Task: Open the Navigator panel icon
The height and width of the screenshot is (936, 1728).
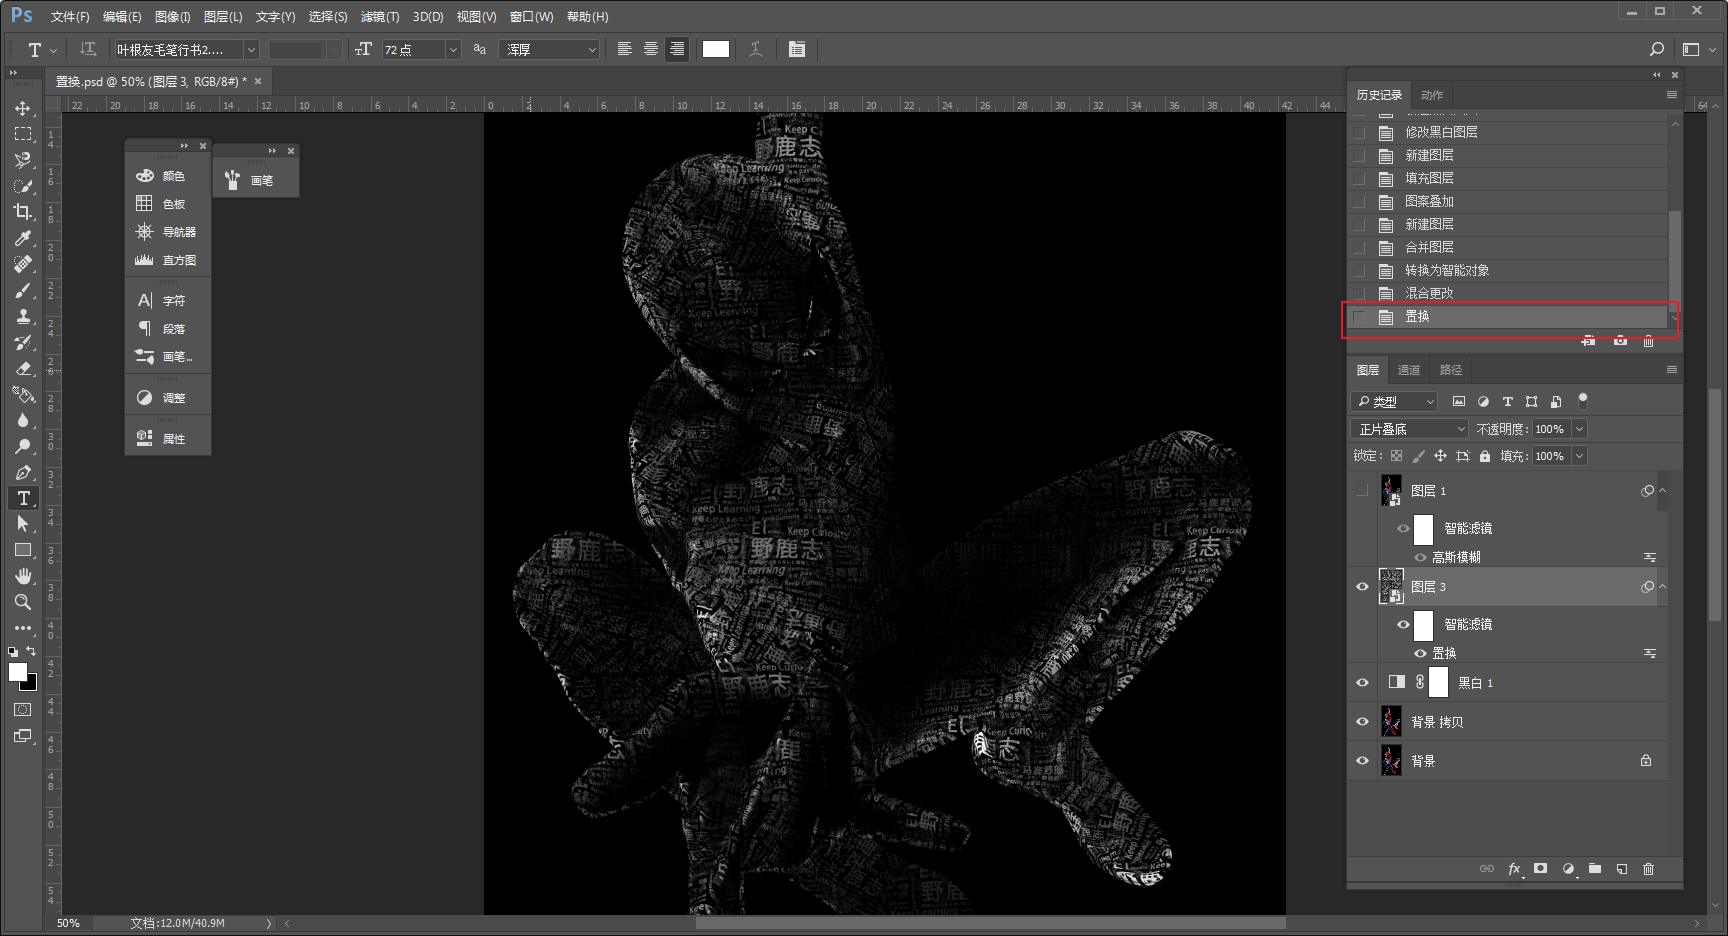Action: click(x=144, y=232)
